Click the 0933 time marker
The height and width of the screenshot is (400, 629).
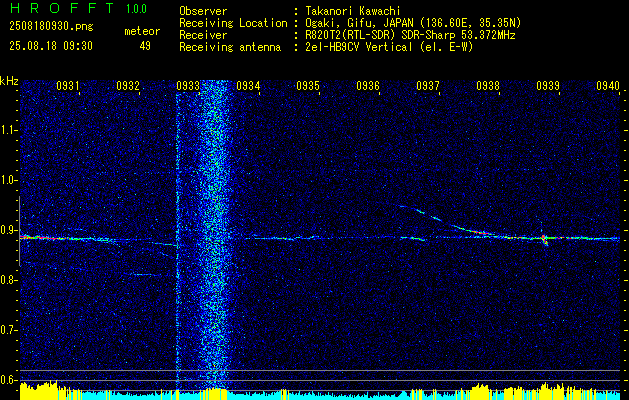tap(187, 85)
